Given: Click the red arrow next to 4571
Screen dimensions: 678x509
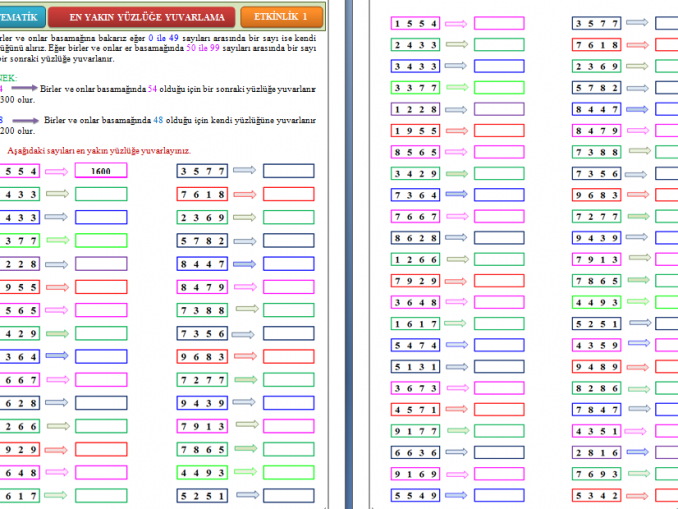Looking at the screenshot, I should pos(456,409).
